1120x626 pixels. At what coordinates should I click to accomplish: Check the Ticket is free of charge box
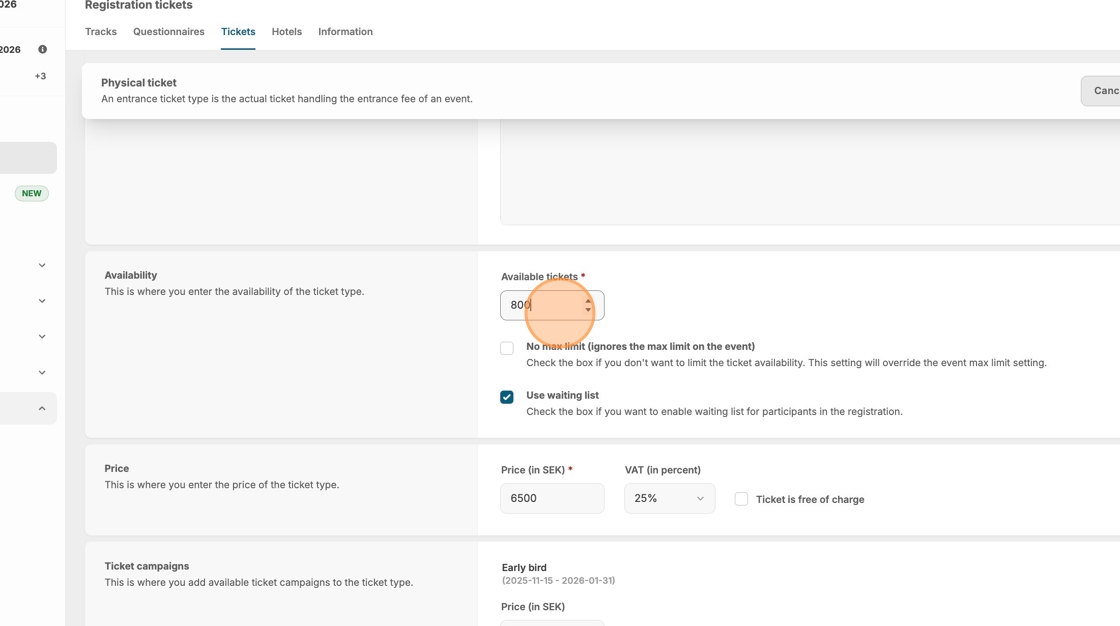741,499
